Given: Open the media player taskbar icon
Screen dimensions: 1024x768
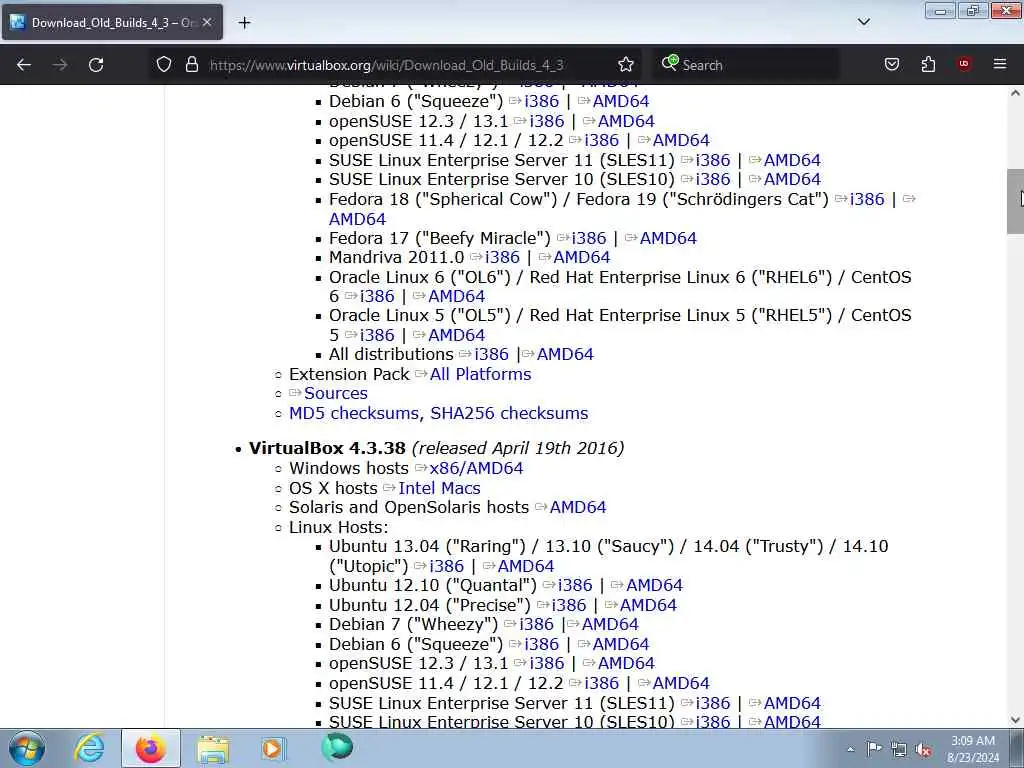Looking at the screenshot, I should [x=272, y=748].
